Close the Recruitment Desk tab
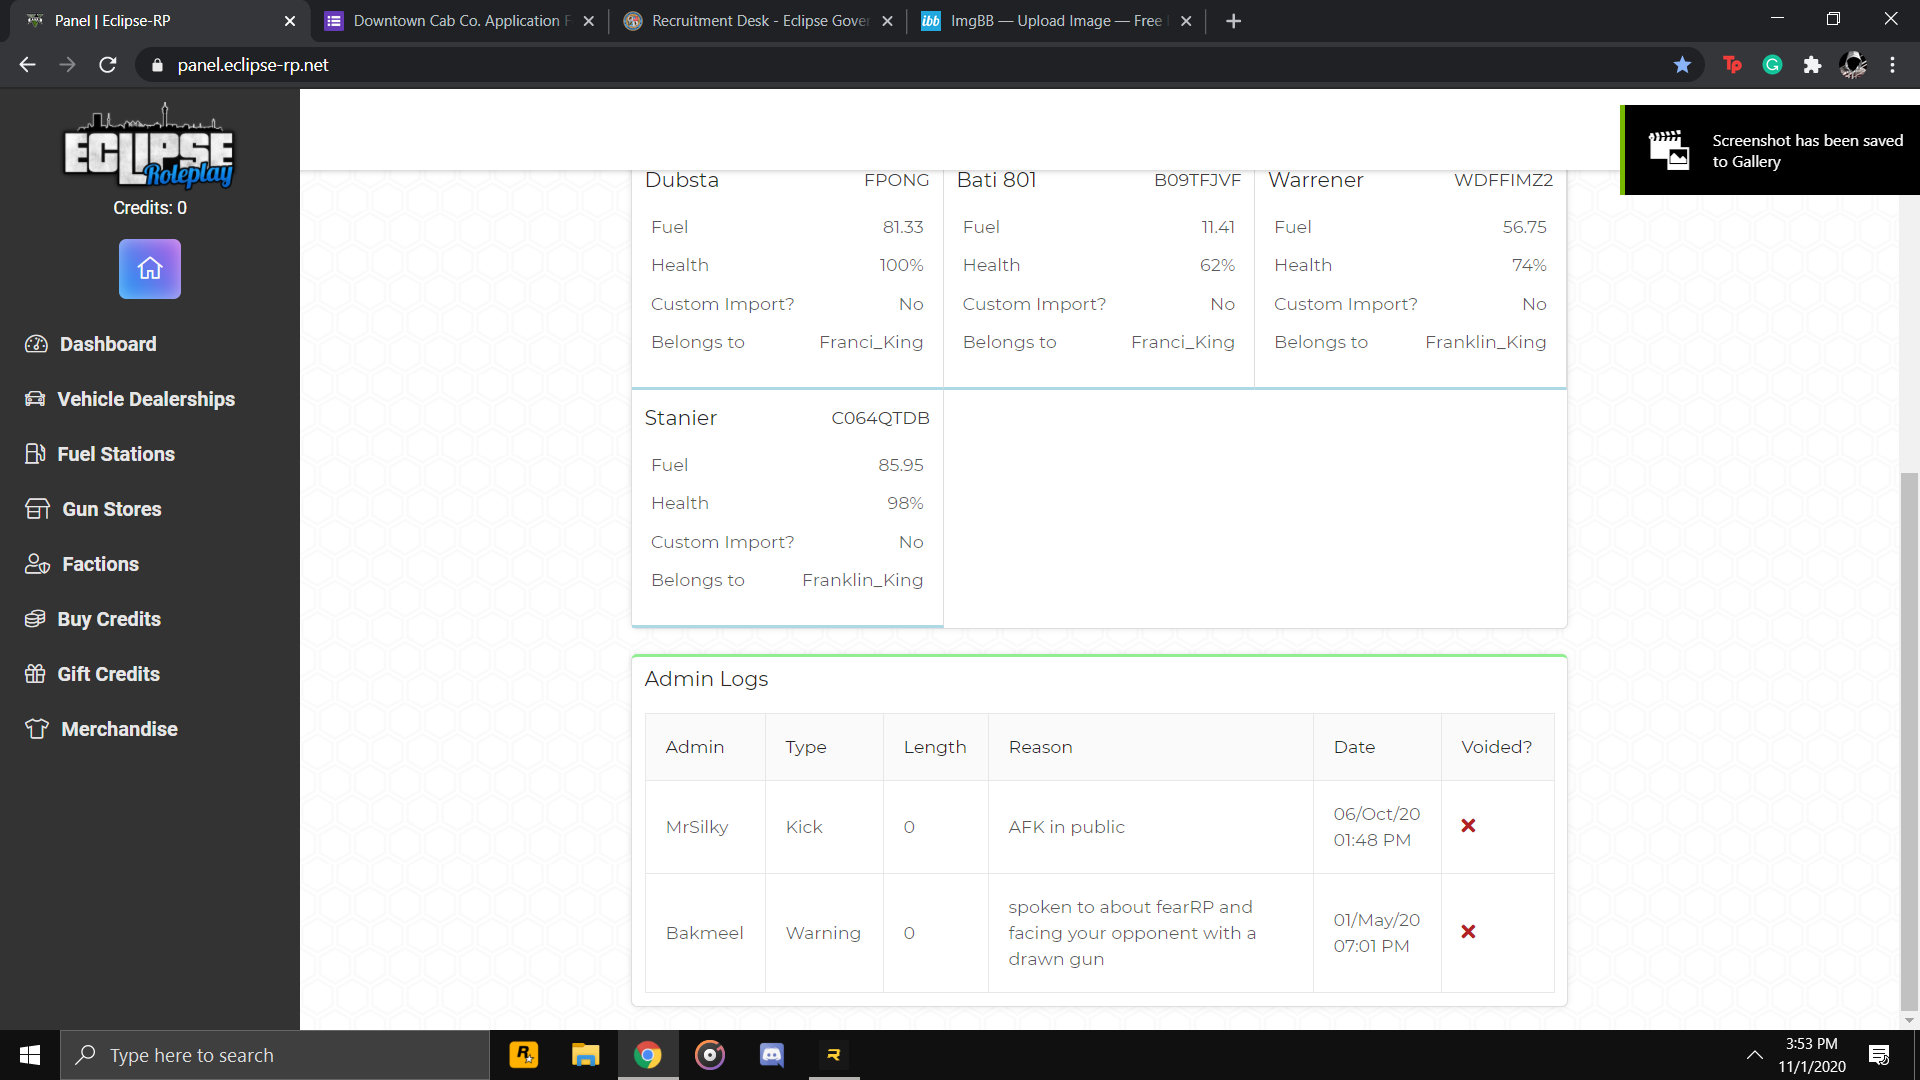Viewport: 1920px width, 1080px height. point(887,21)
